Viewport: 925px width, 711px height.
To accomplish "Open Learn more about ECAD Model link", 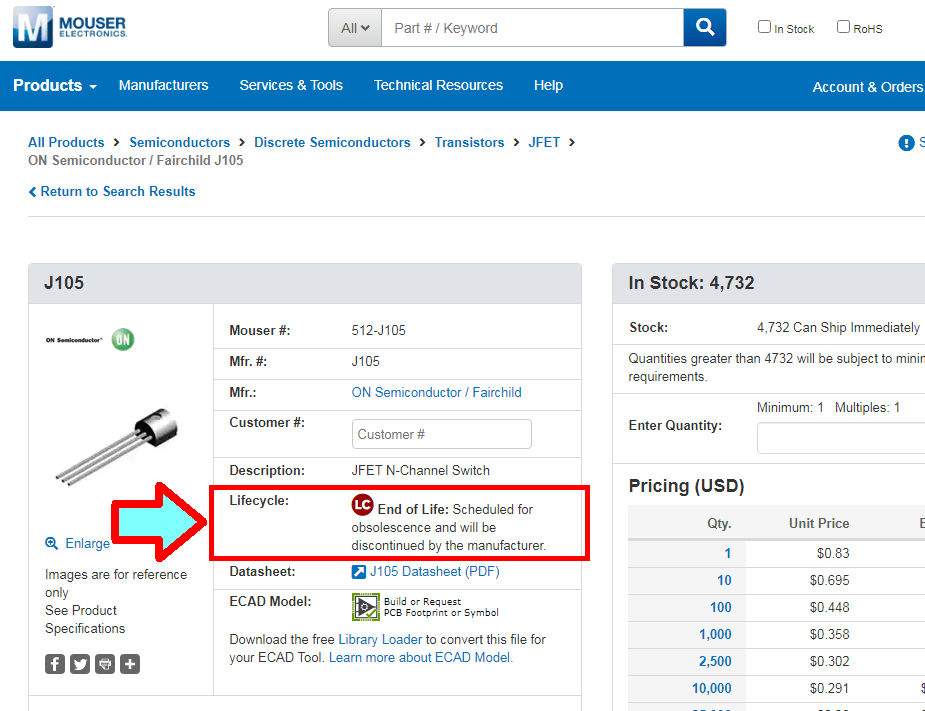I will (421, 657).
